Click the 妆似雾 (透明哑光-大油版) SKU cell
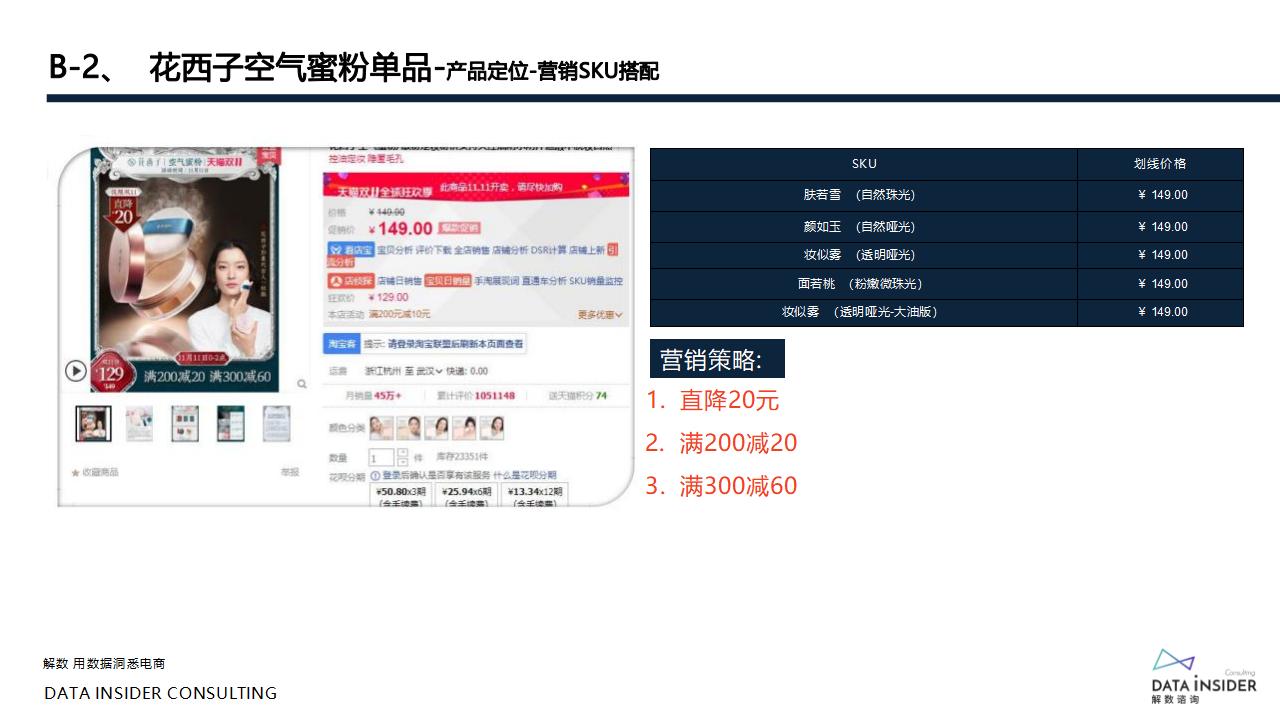Viewport: 1280px width, 720px height. pyautogui.click(x=864, y=312)
